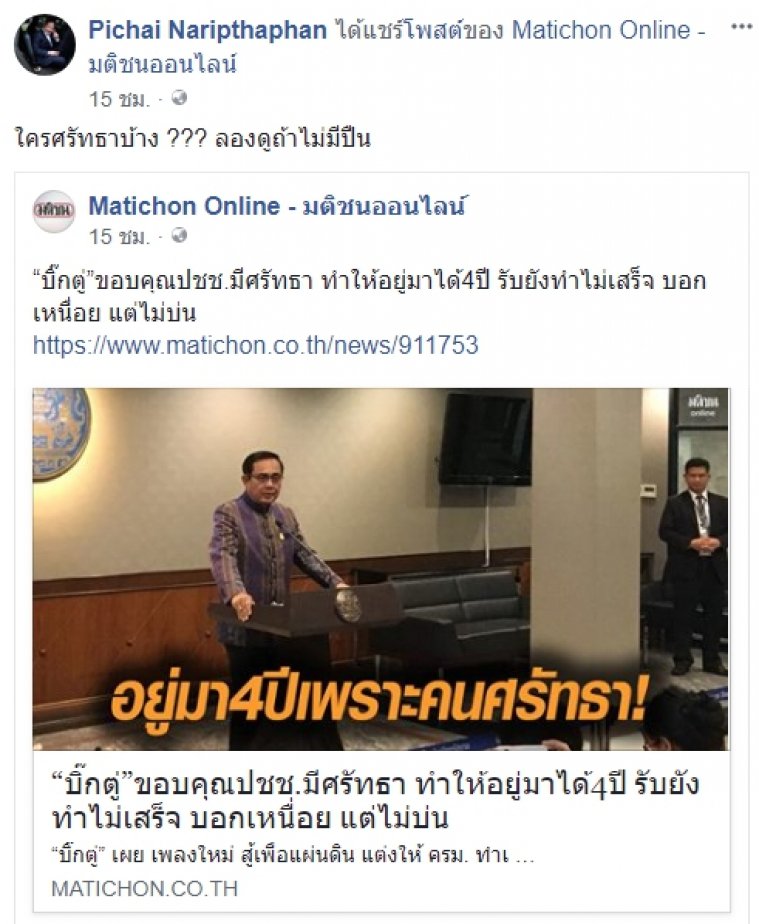This screenshot has height=924, width=759.
Task: Click the news photo of the podium speech
Action: pyautogui.click(x=381, y=569)
